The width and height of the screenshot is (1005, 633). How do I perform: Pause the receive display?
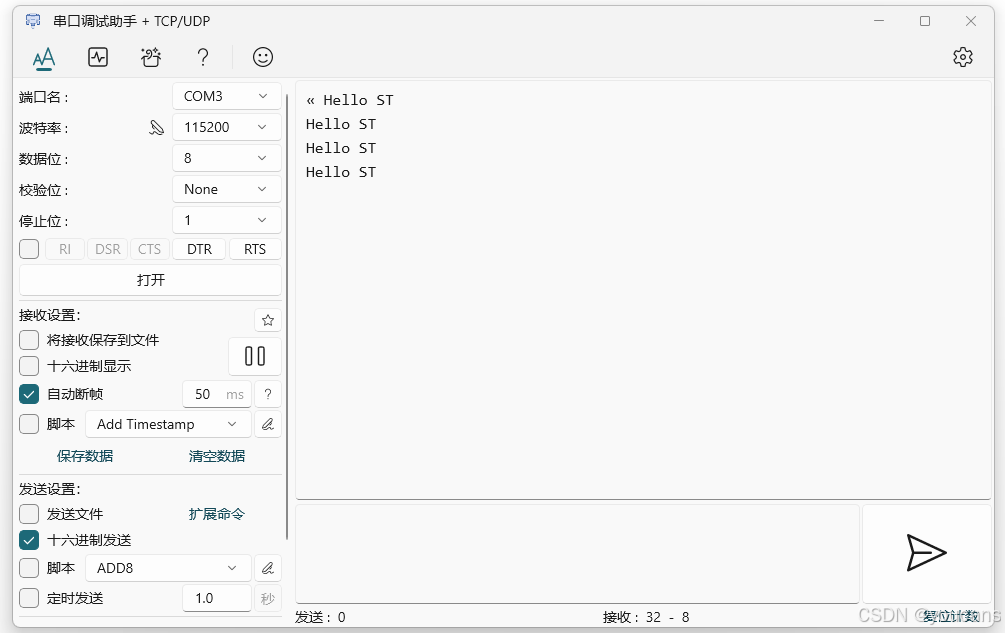tap(254, 355)
